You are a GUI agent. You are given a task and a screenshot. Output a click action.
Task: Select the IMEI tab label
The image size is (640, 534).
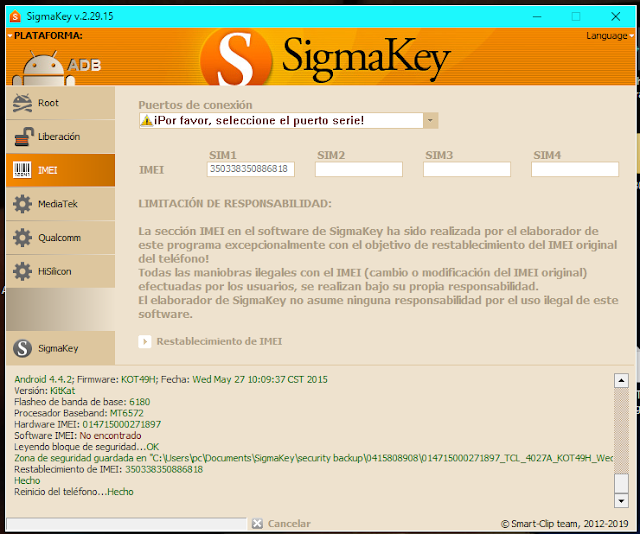pyautogui.click(x=47, y=170)
